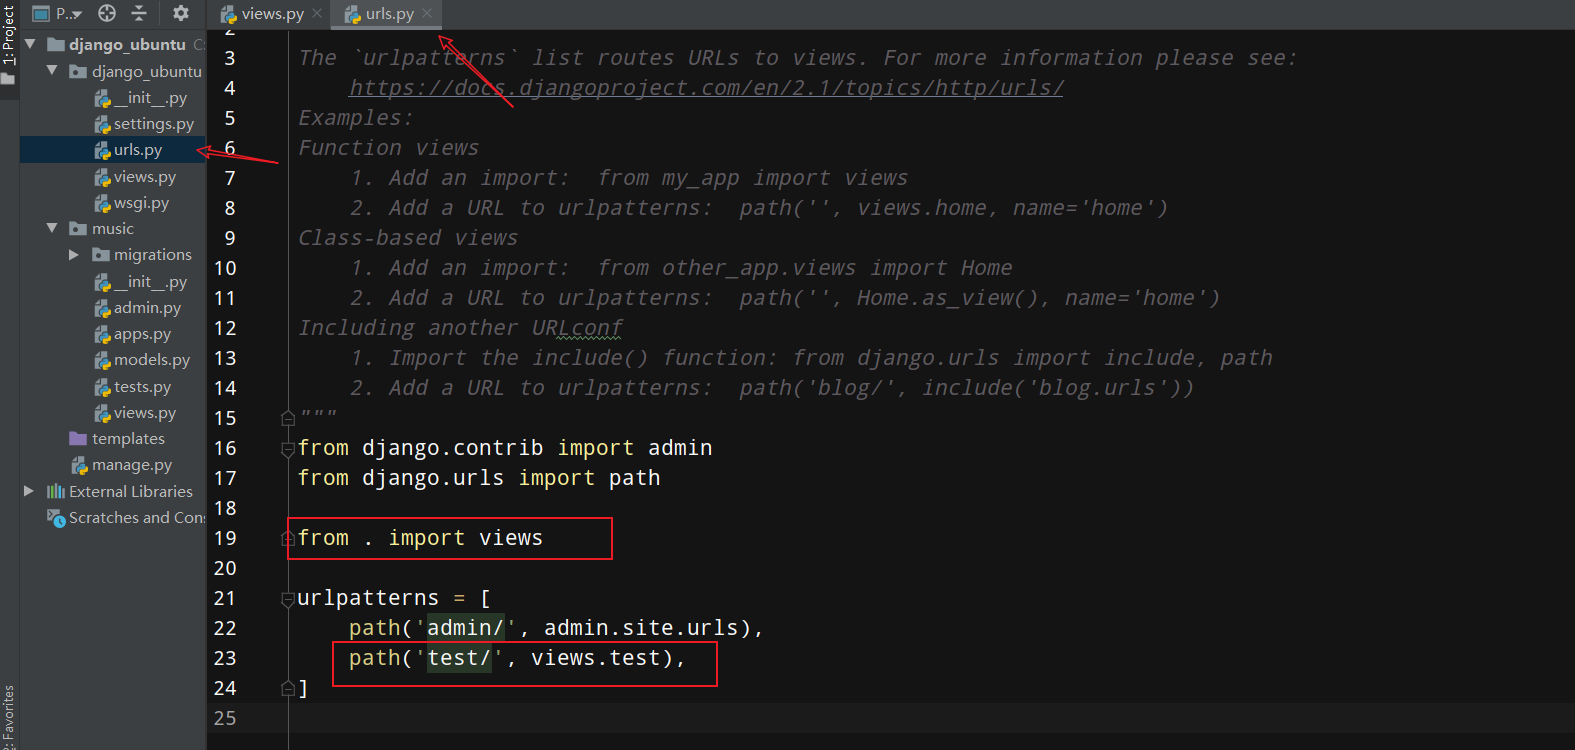Switch to the urls.py editor tab
This screenshot has height=750, width=1575.
[379, 13]
